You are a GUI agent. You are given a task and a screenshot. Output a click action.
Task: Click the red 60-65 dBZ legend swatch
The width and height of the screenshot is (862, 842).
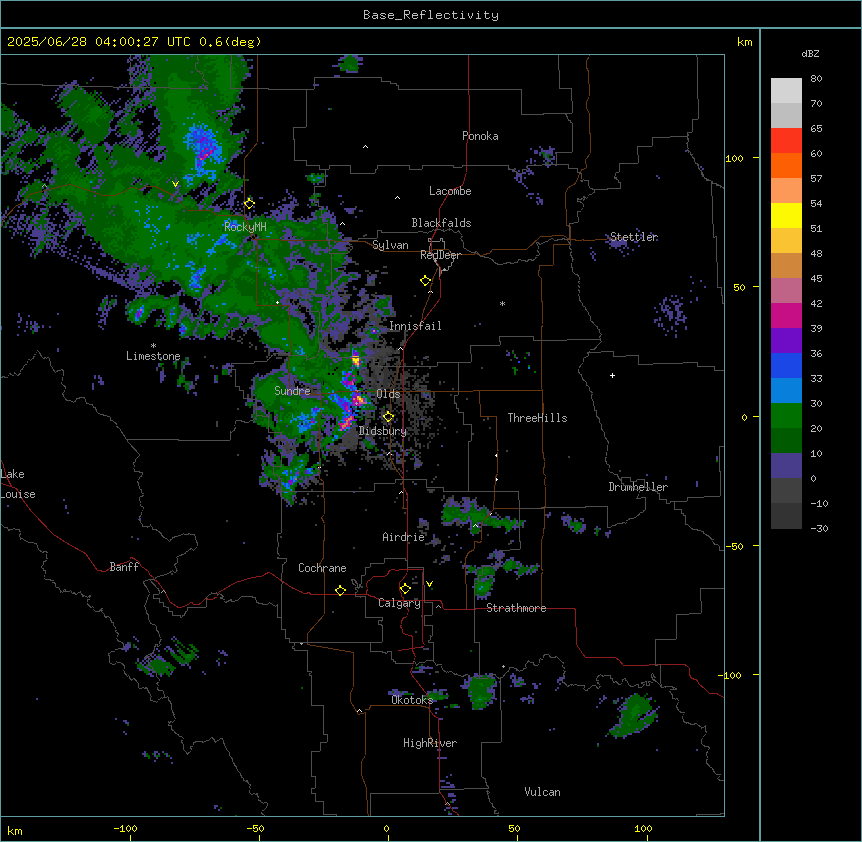(786, 141)
